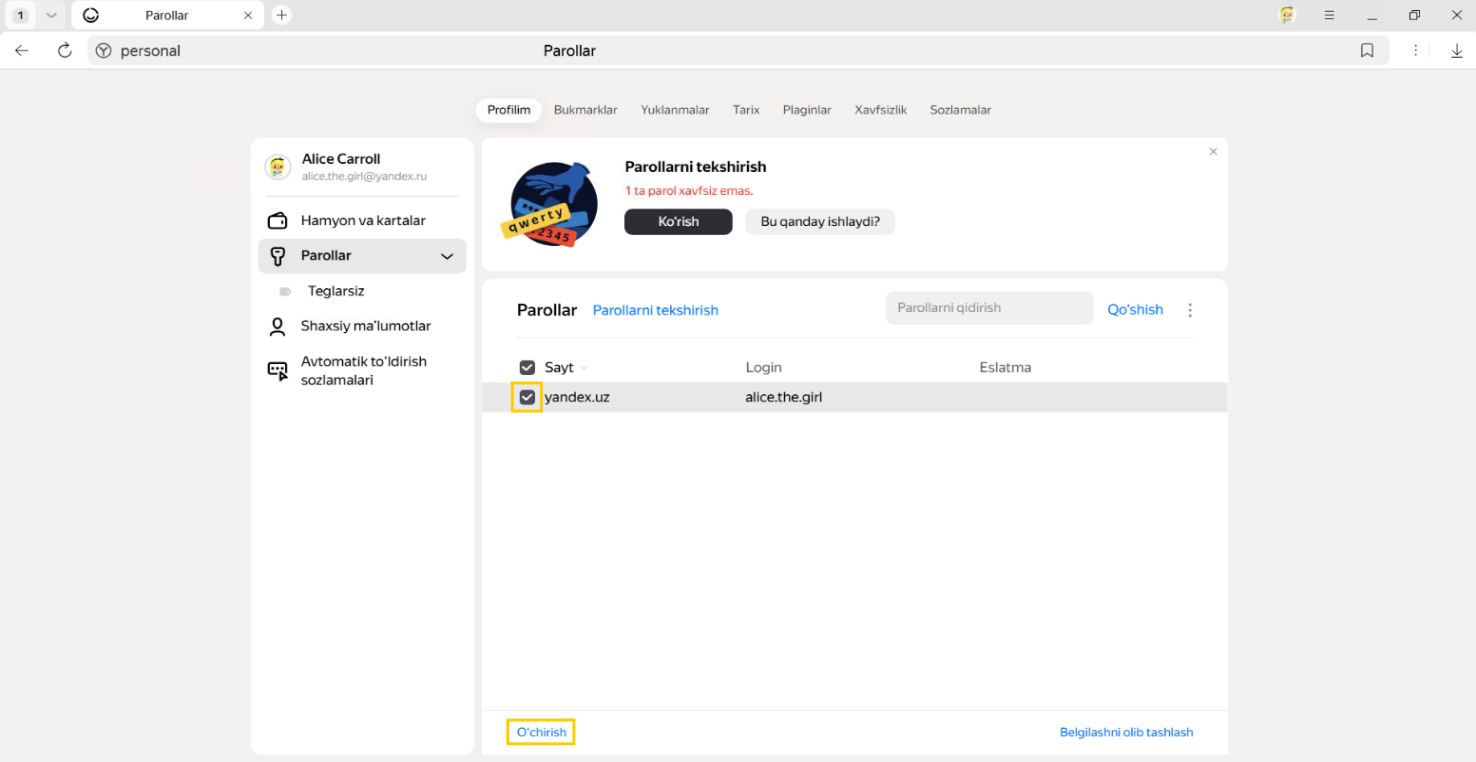Click the O'chirish delete link

[541, 733]
